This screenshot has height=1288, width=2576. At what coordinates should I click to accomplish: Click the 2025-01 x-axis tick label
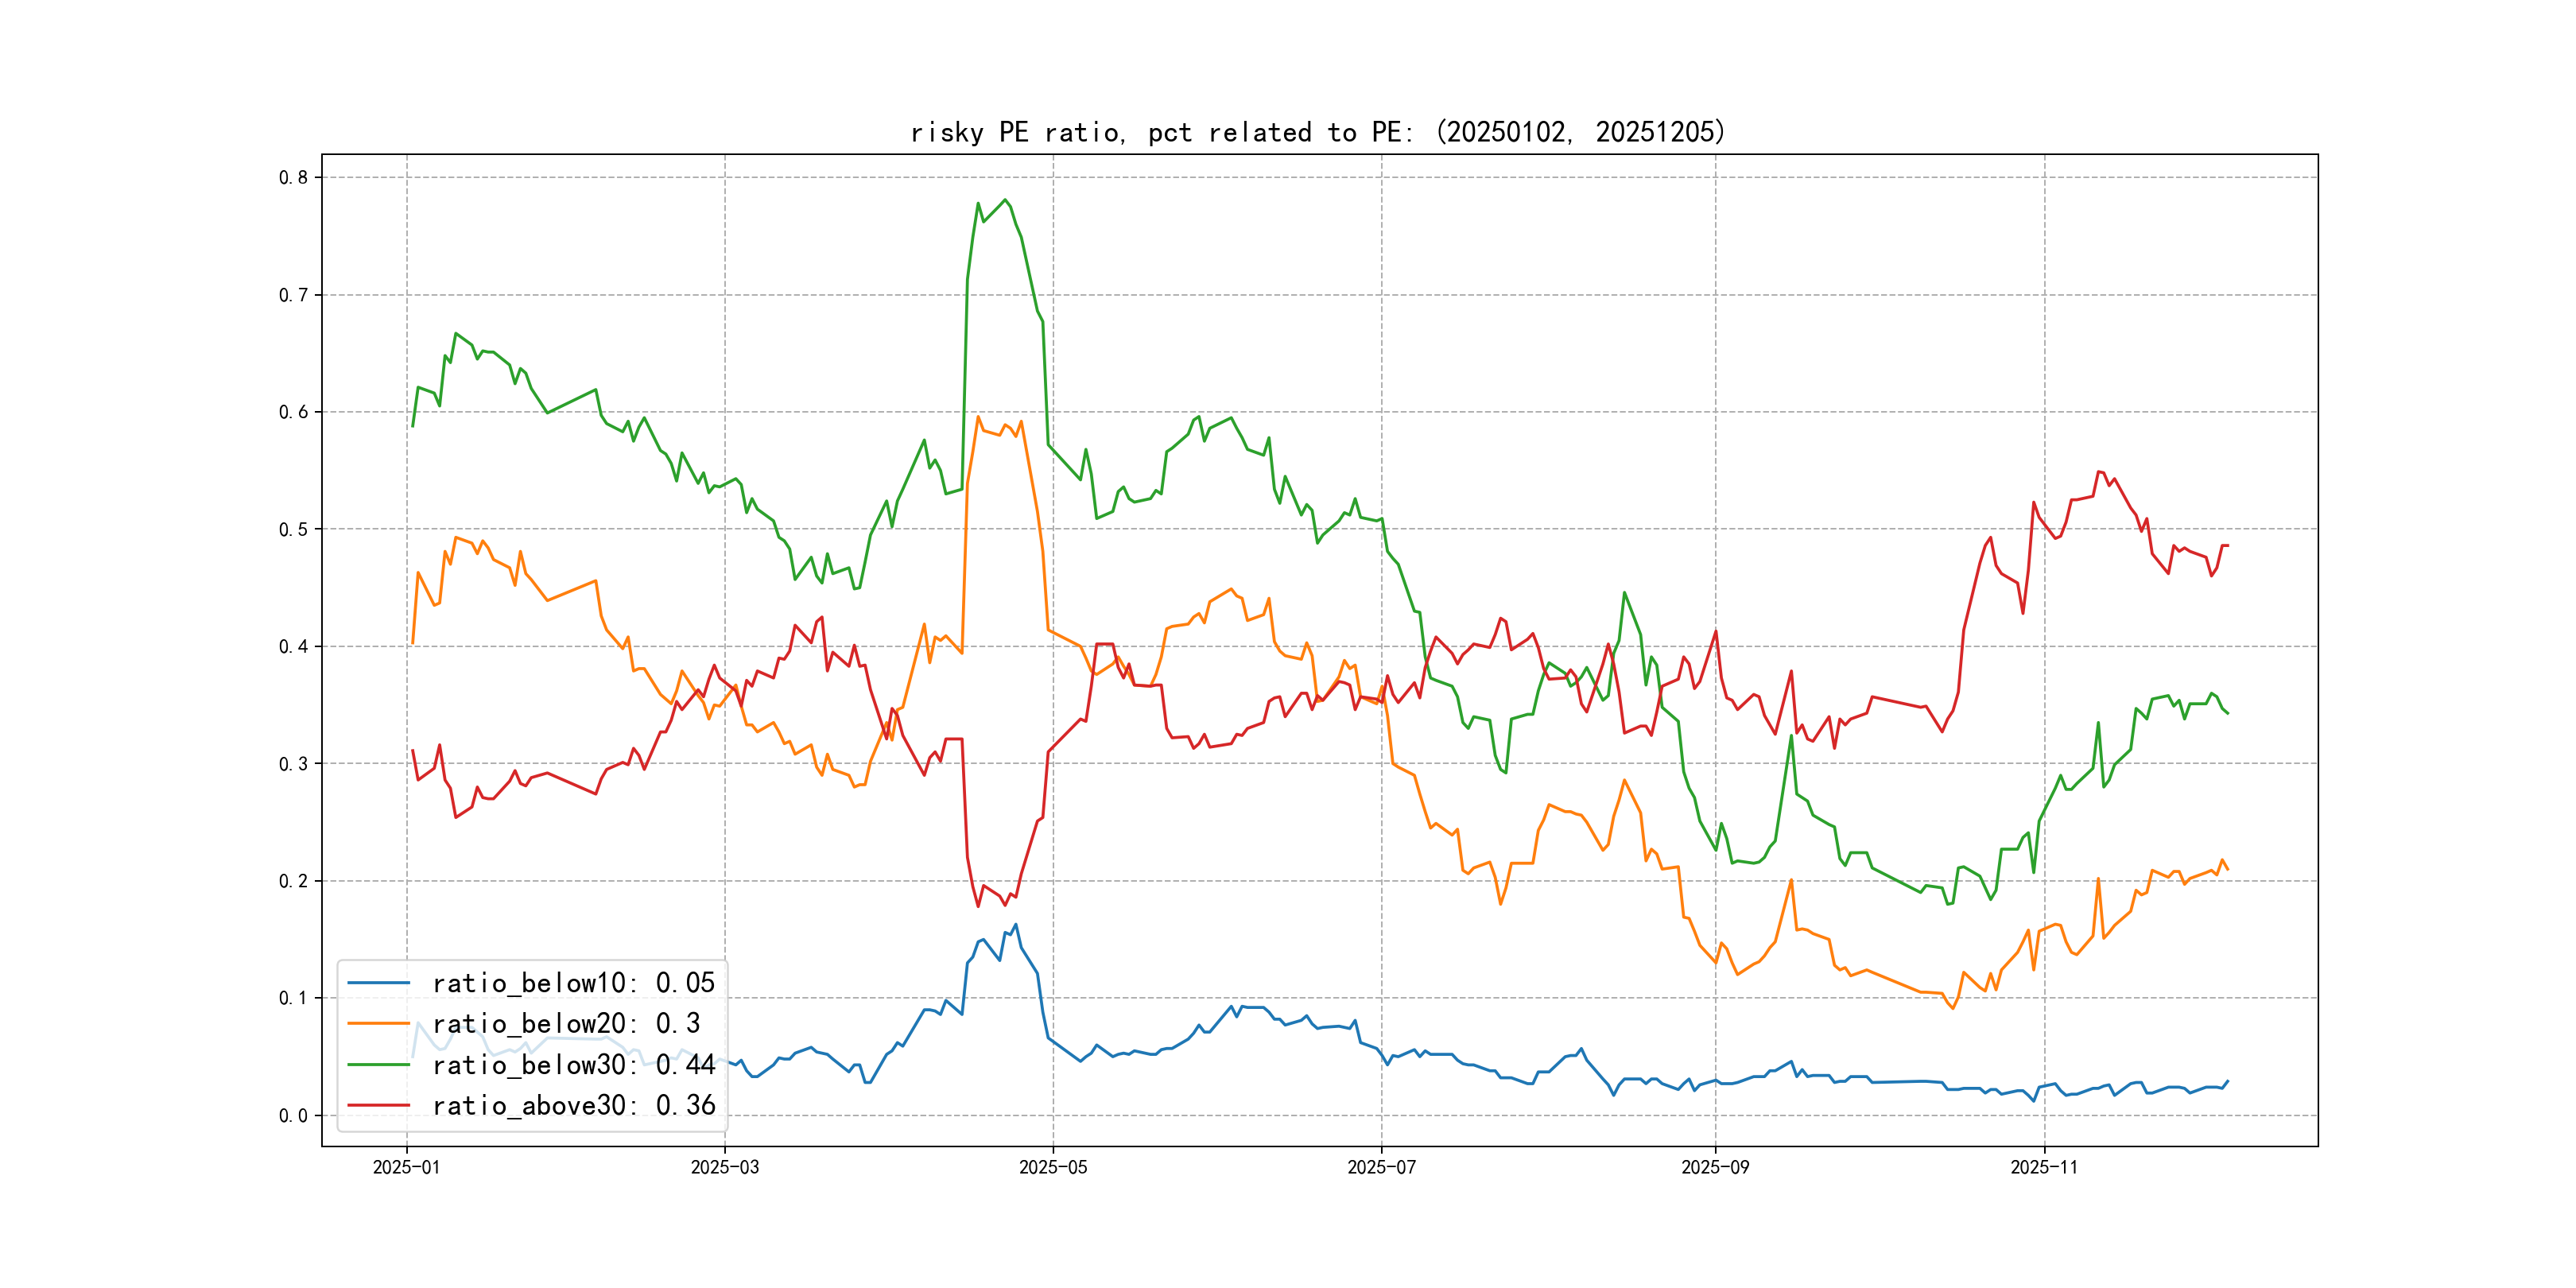(x=406, y=1168)
